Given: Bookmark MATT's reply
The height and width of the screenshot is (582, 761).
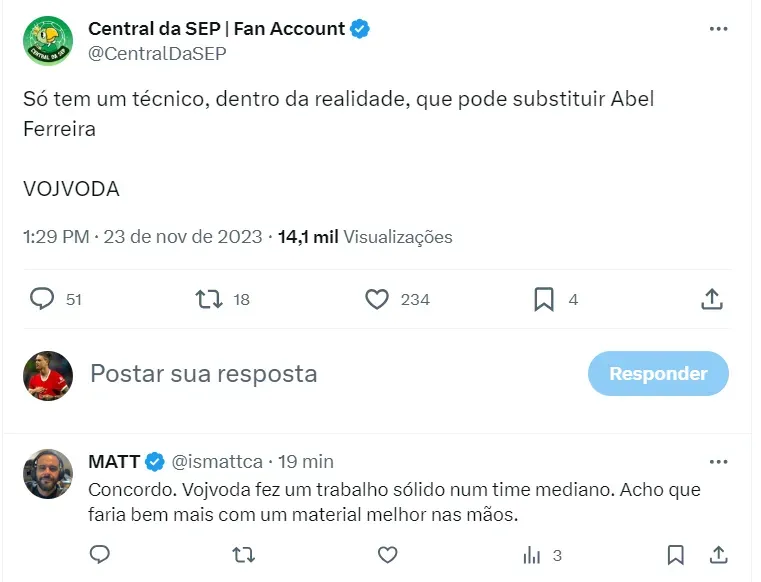Looking at the screenshot, I should click(x=676, y=554).
